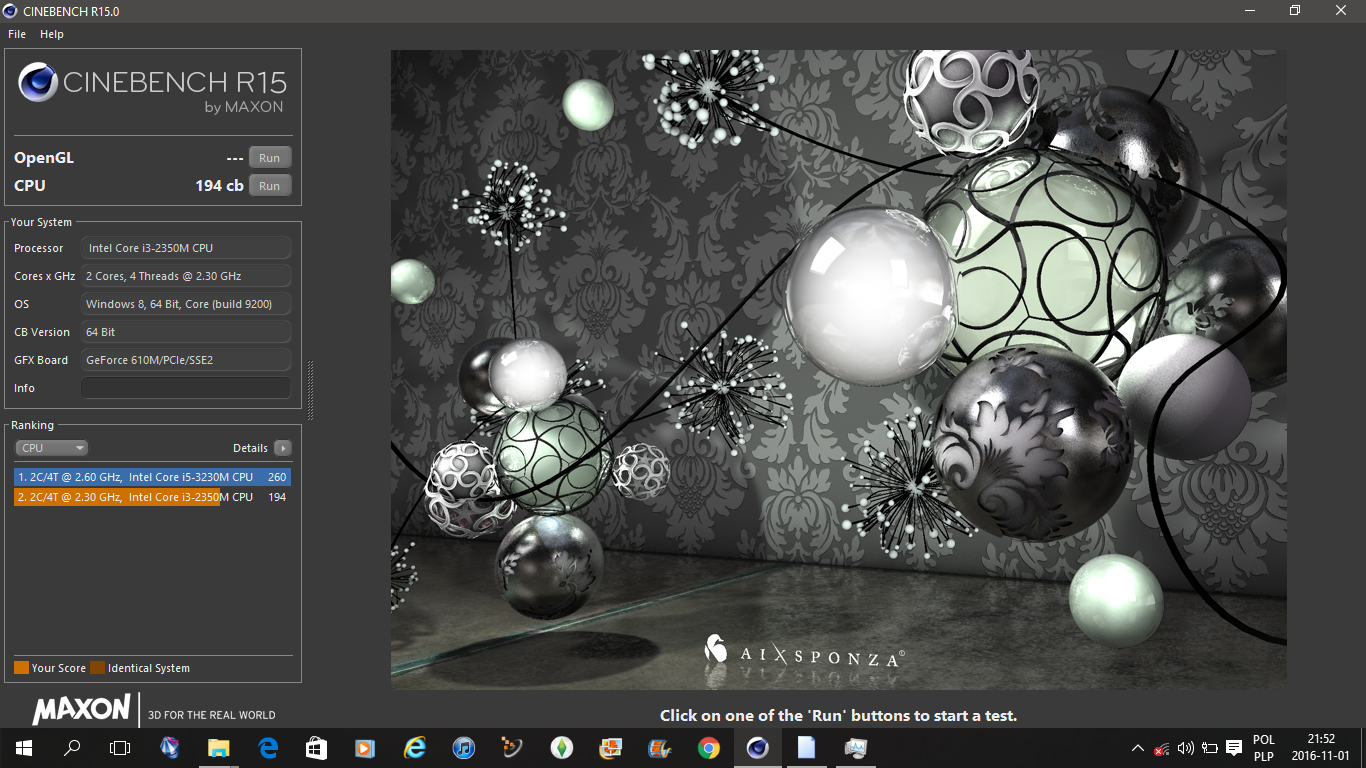Screen dimensions: 1366x768
Task: Show hidden system tray icons
Action: 1137,748
